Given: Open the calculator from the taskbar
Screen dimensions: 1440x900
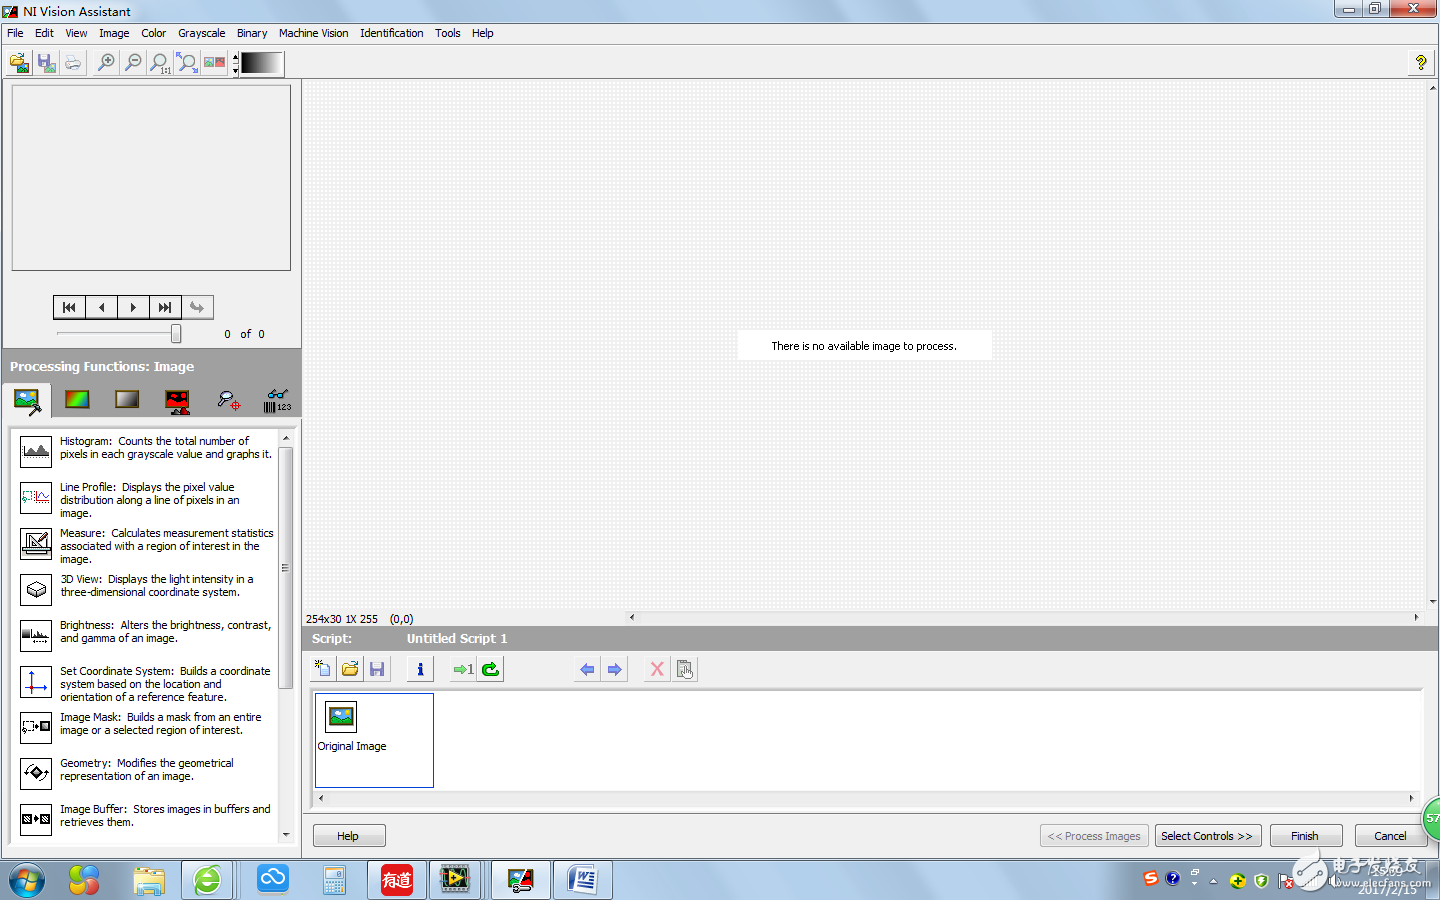Looking at the screenshot, I should (334, 880).
